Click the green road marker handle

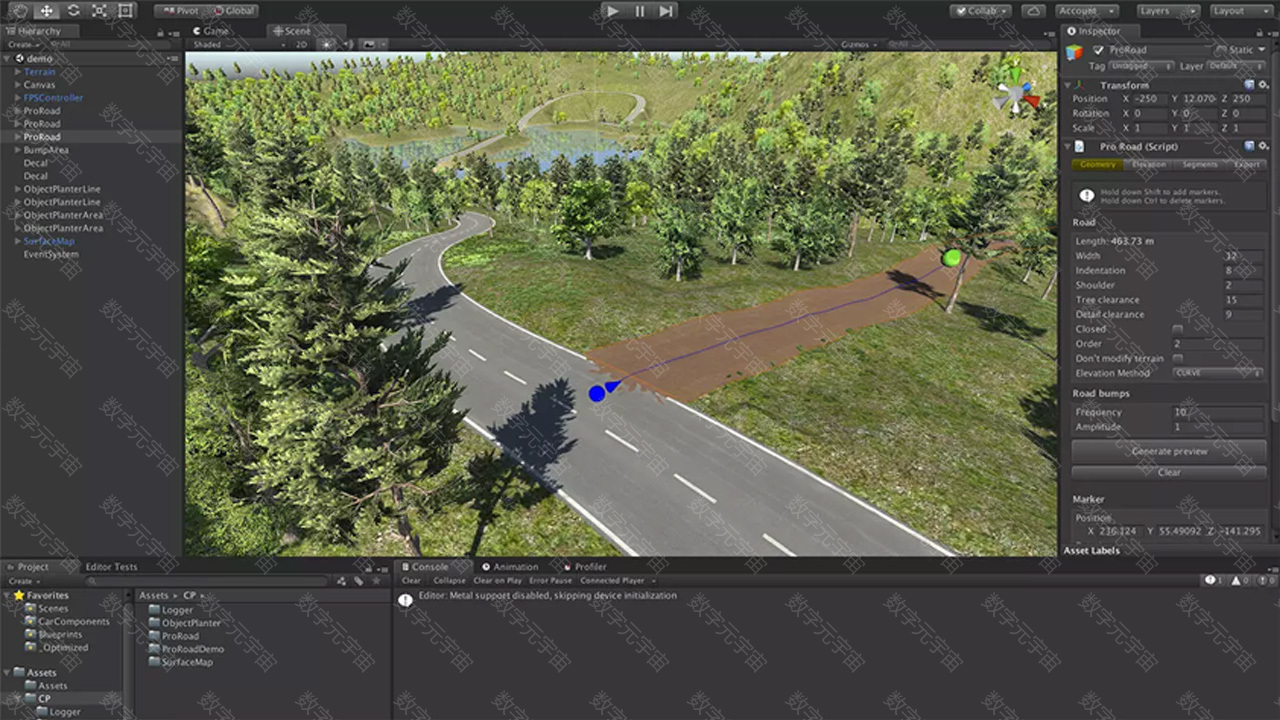(951, 258)
